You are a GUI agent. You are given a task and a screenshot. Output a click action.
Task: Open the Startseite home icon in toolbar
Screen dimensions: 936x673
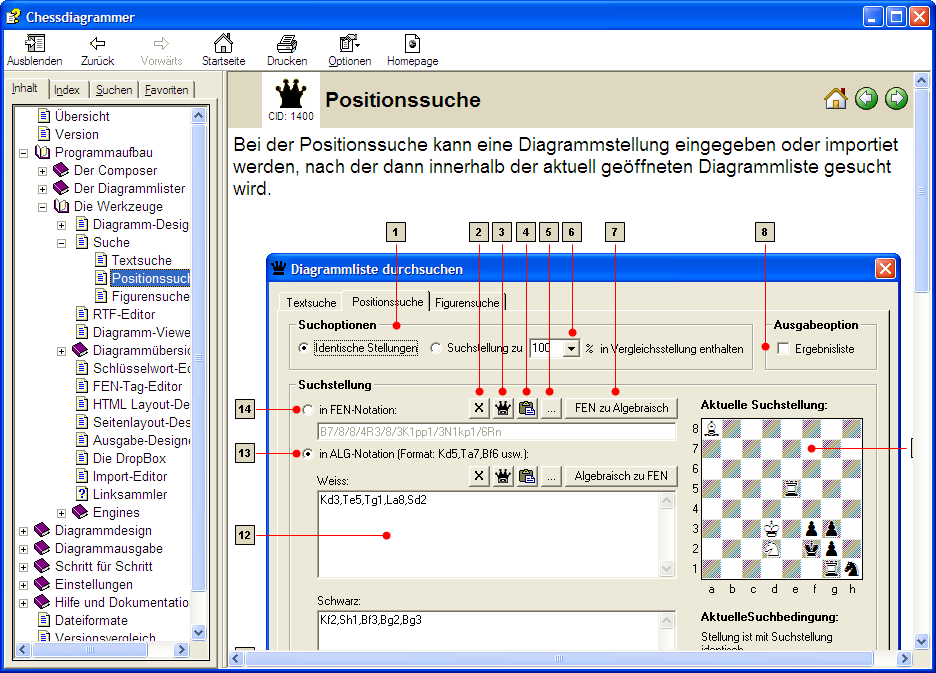223,44
